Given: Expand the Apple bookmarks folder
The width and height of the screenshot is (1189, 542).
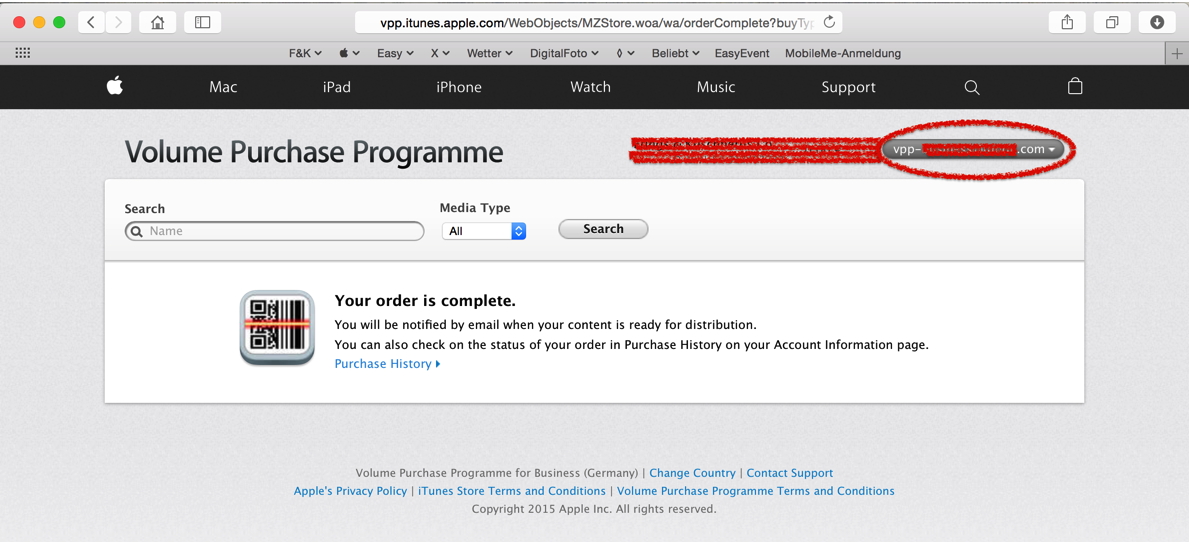Looking at the screenshot, I should 349,53.
